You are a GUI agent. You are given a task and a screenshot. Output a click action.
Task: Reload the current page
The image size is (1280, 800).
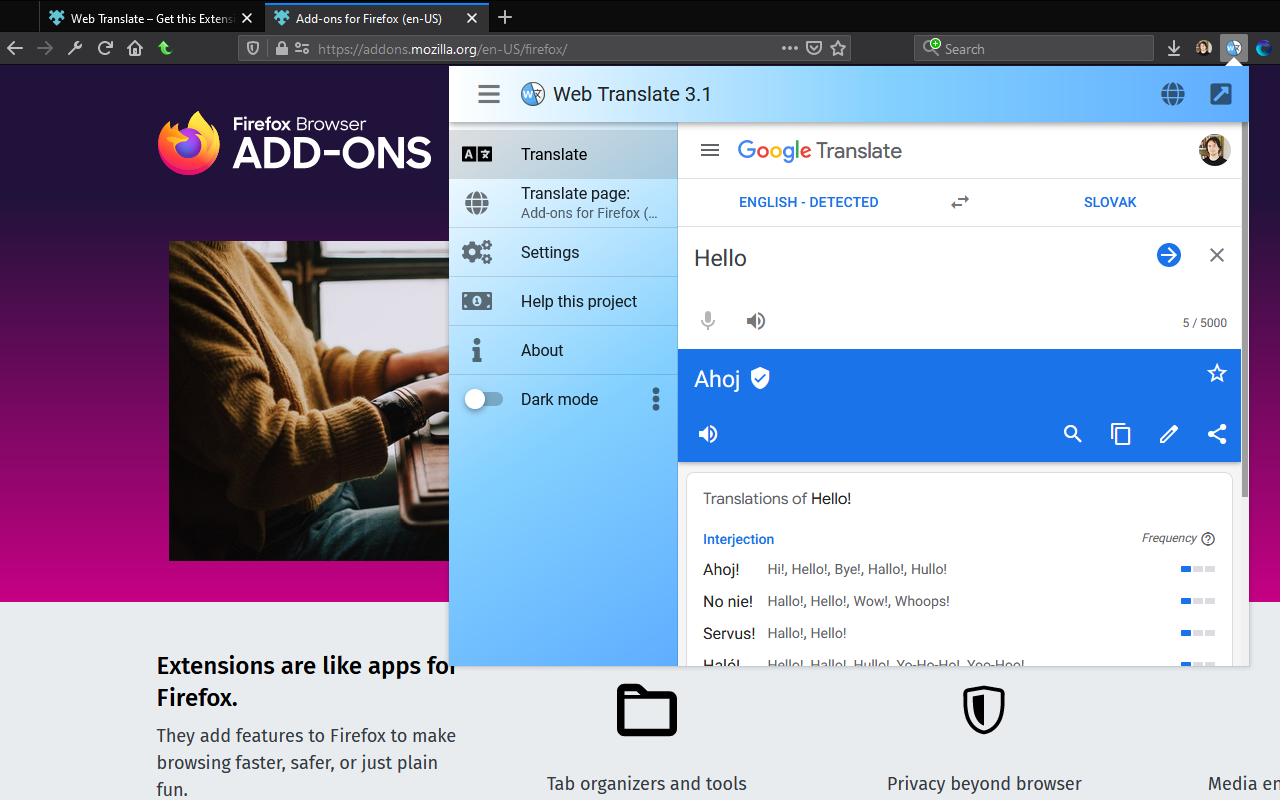(x=105, y=48)
